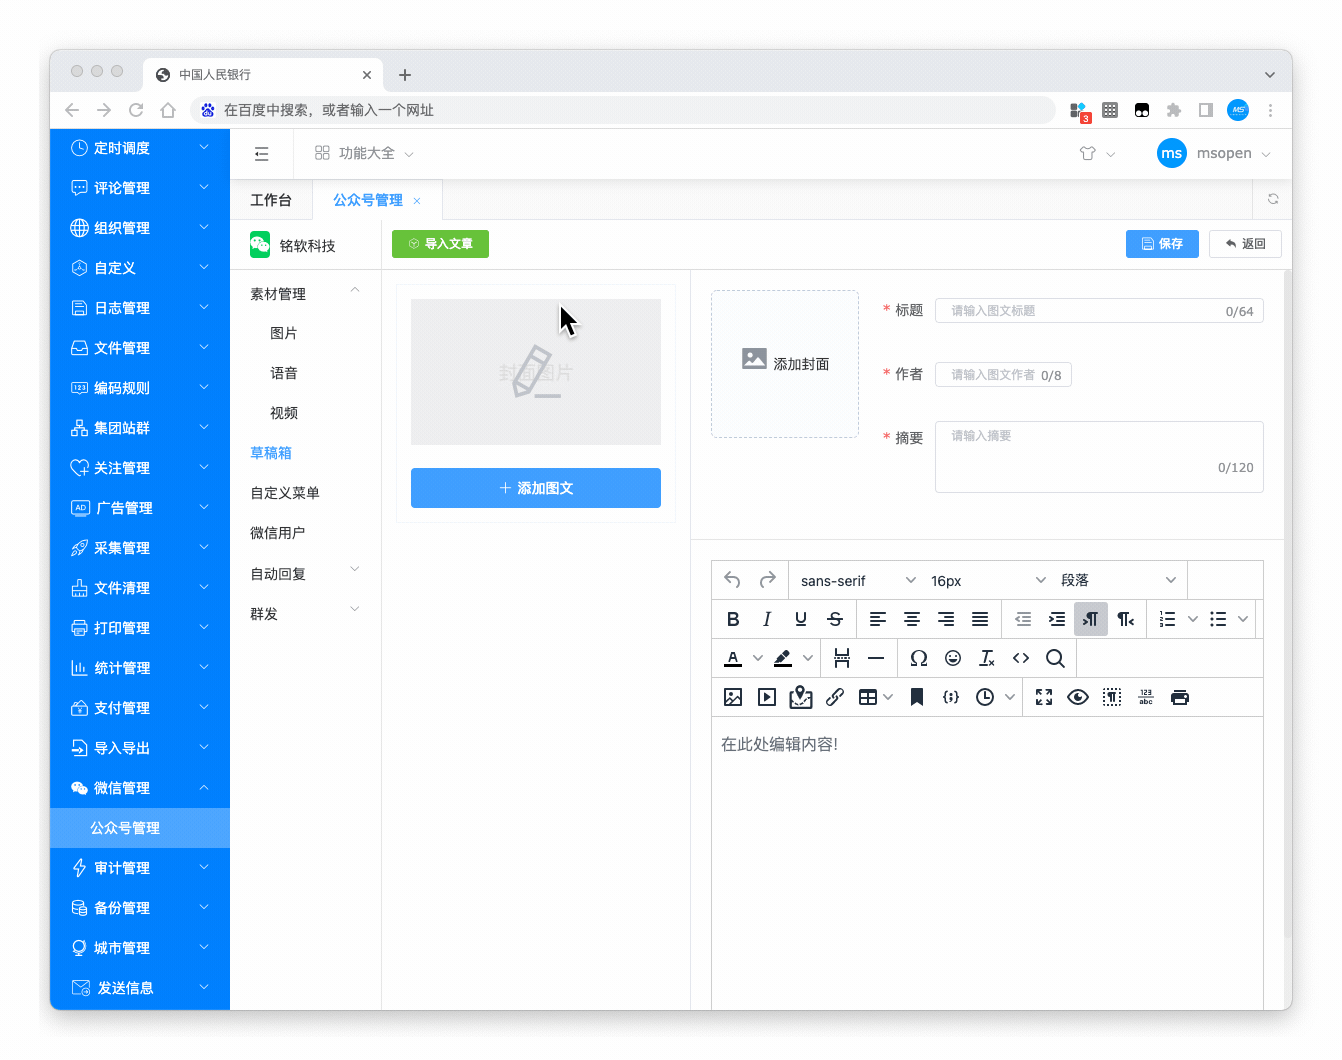The image size is (1342, 1060).
Task: Click the blue 保存 button
Action: (1162, 244)
